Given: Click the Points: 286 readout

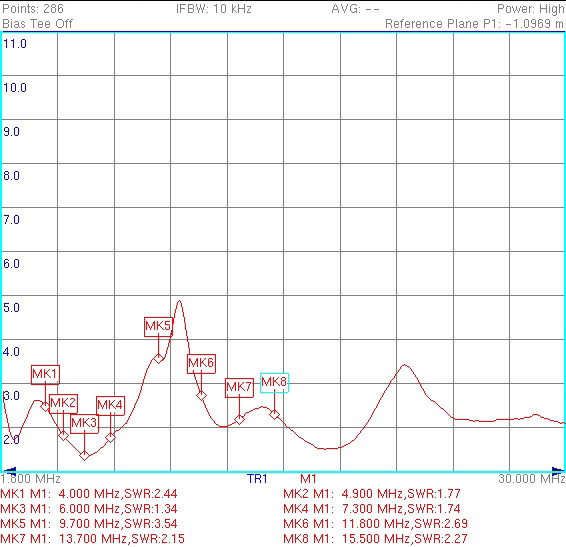Looking at the screenshot, I should tap(33, 9).
